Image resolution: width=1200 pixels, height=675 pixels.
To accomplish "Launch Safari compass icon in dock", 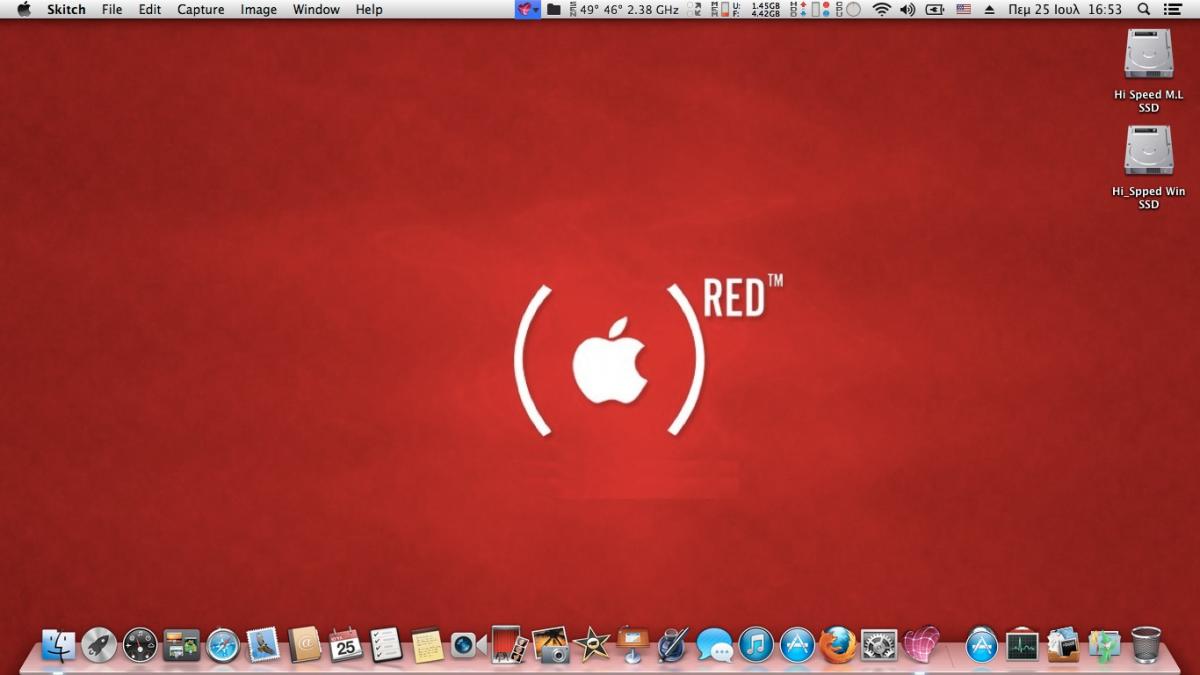I will 222,645.
